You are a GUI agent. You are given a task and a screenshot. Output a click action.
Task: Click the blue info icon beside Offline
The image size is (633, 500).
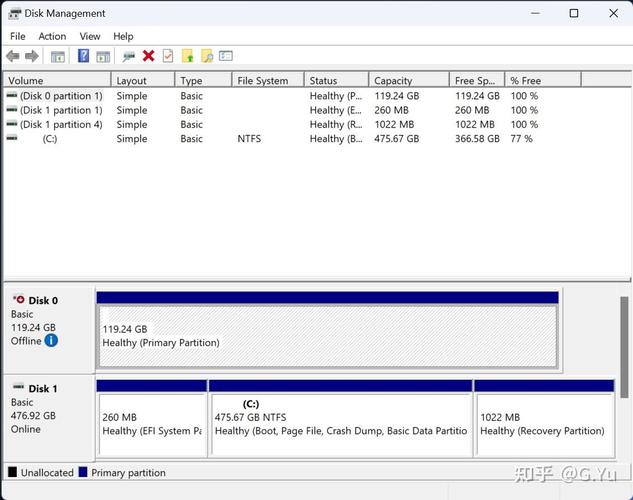pyautogui.click(x=51, y=340)
